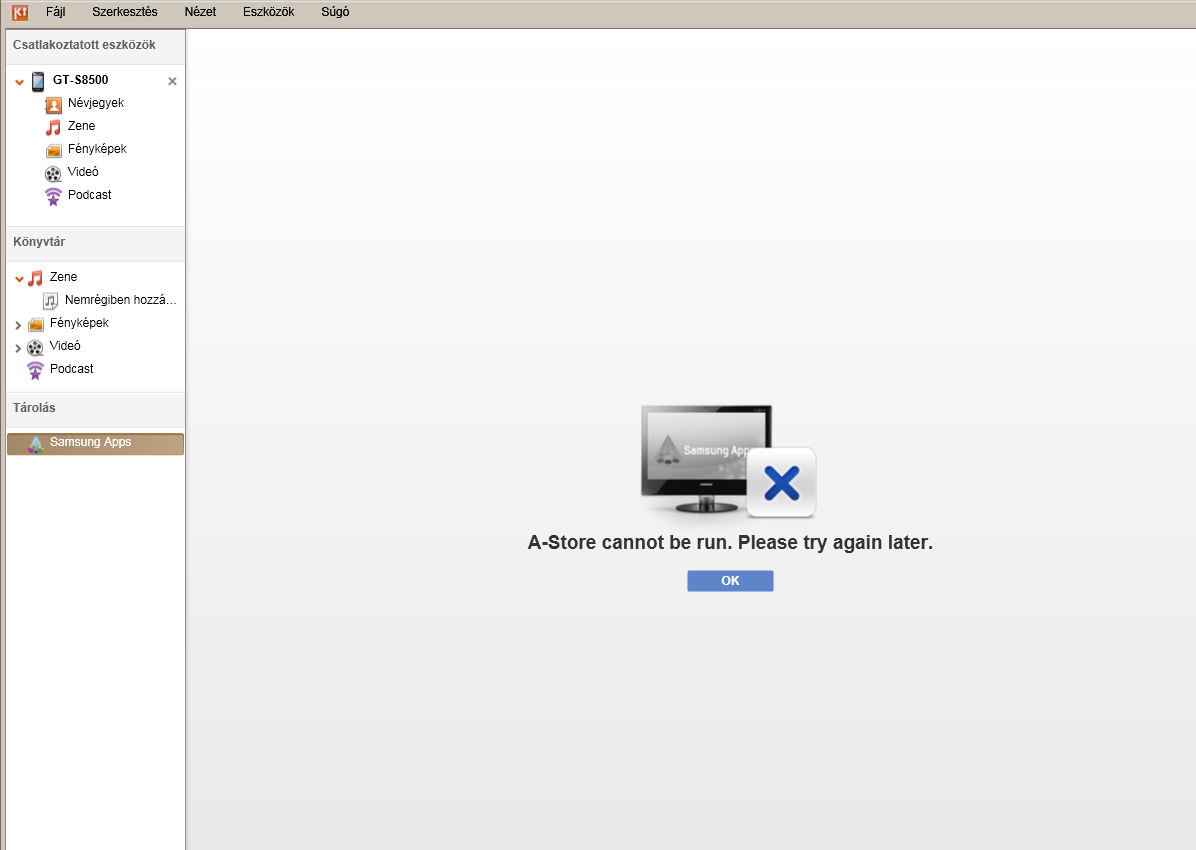The width and height of the screenshot is (1196, 850).
Task: Click the Könyvtár Podcast icon
Action: (x=35, y=371)
